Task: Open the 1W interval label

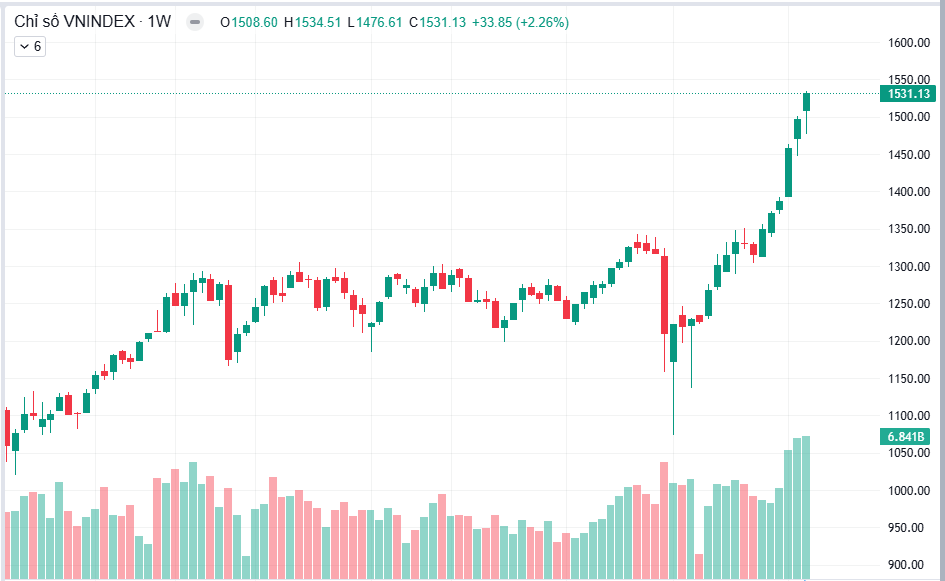Action: point(159,22)
